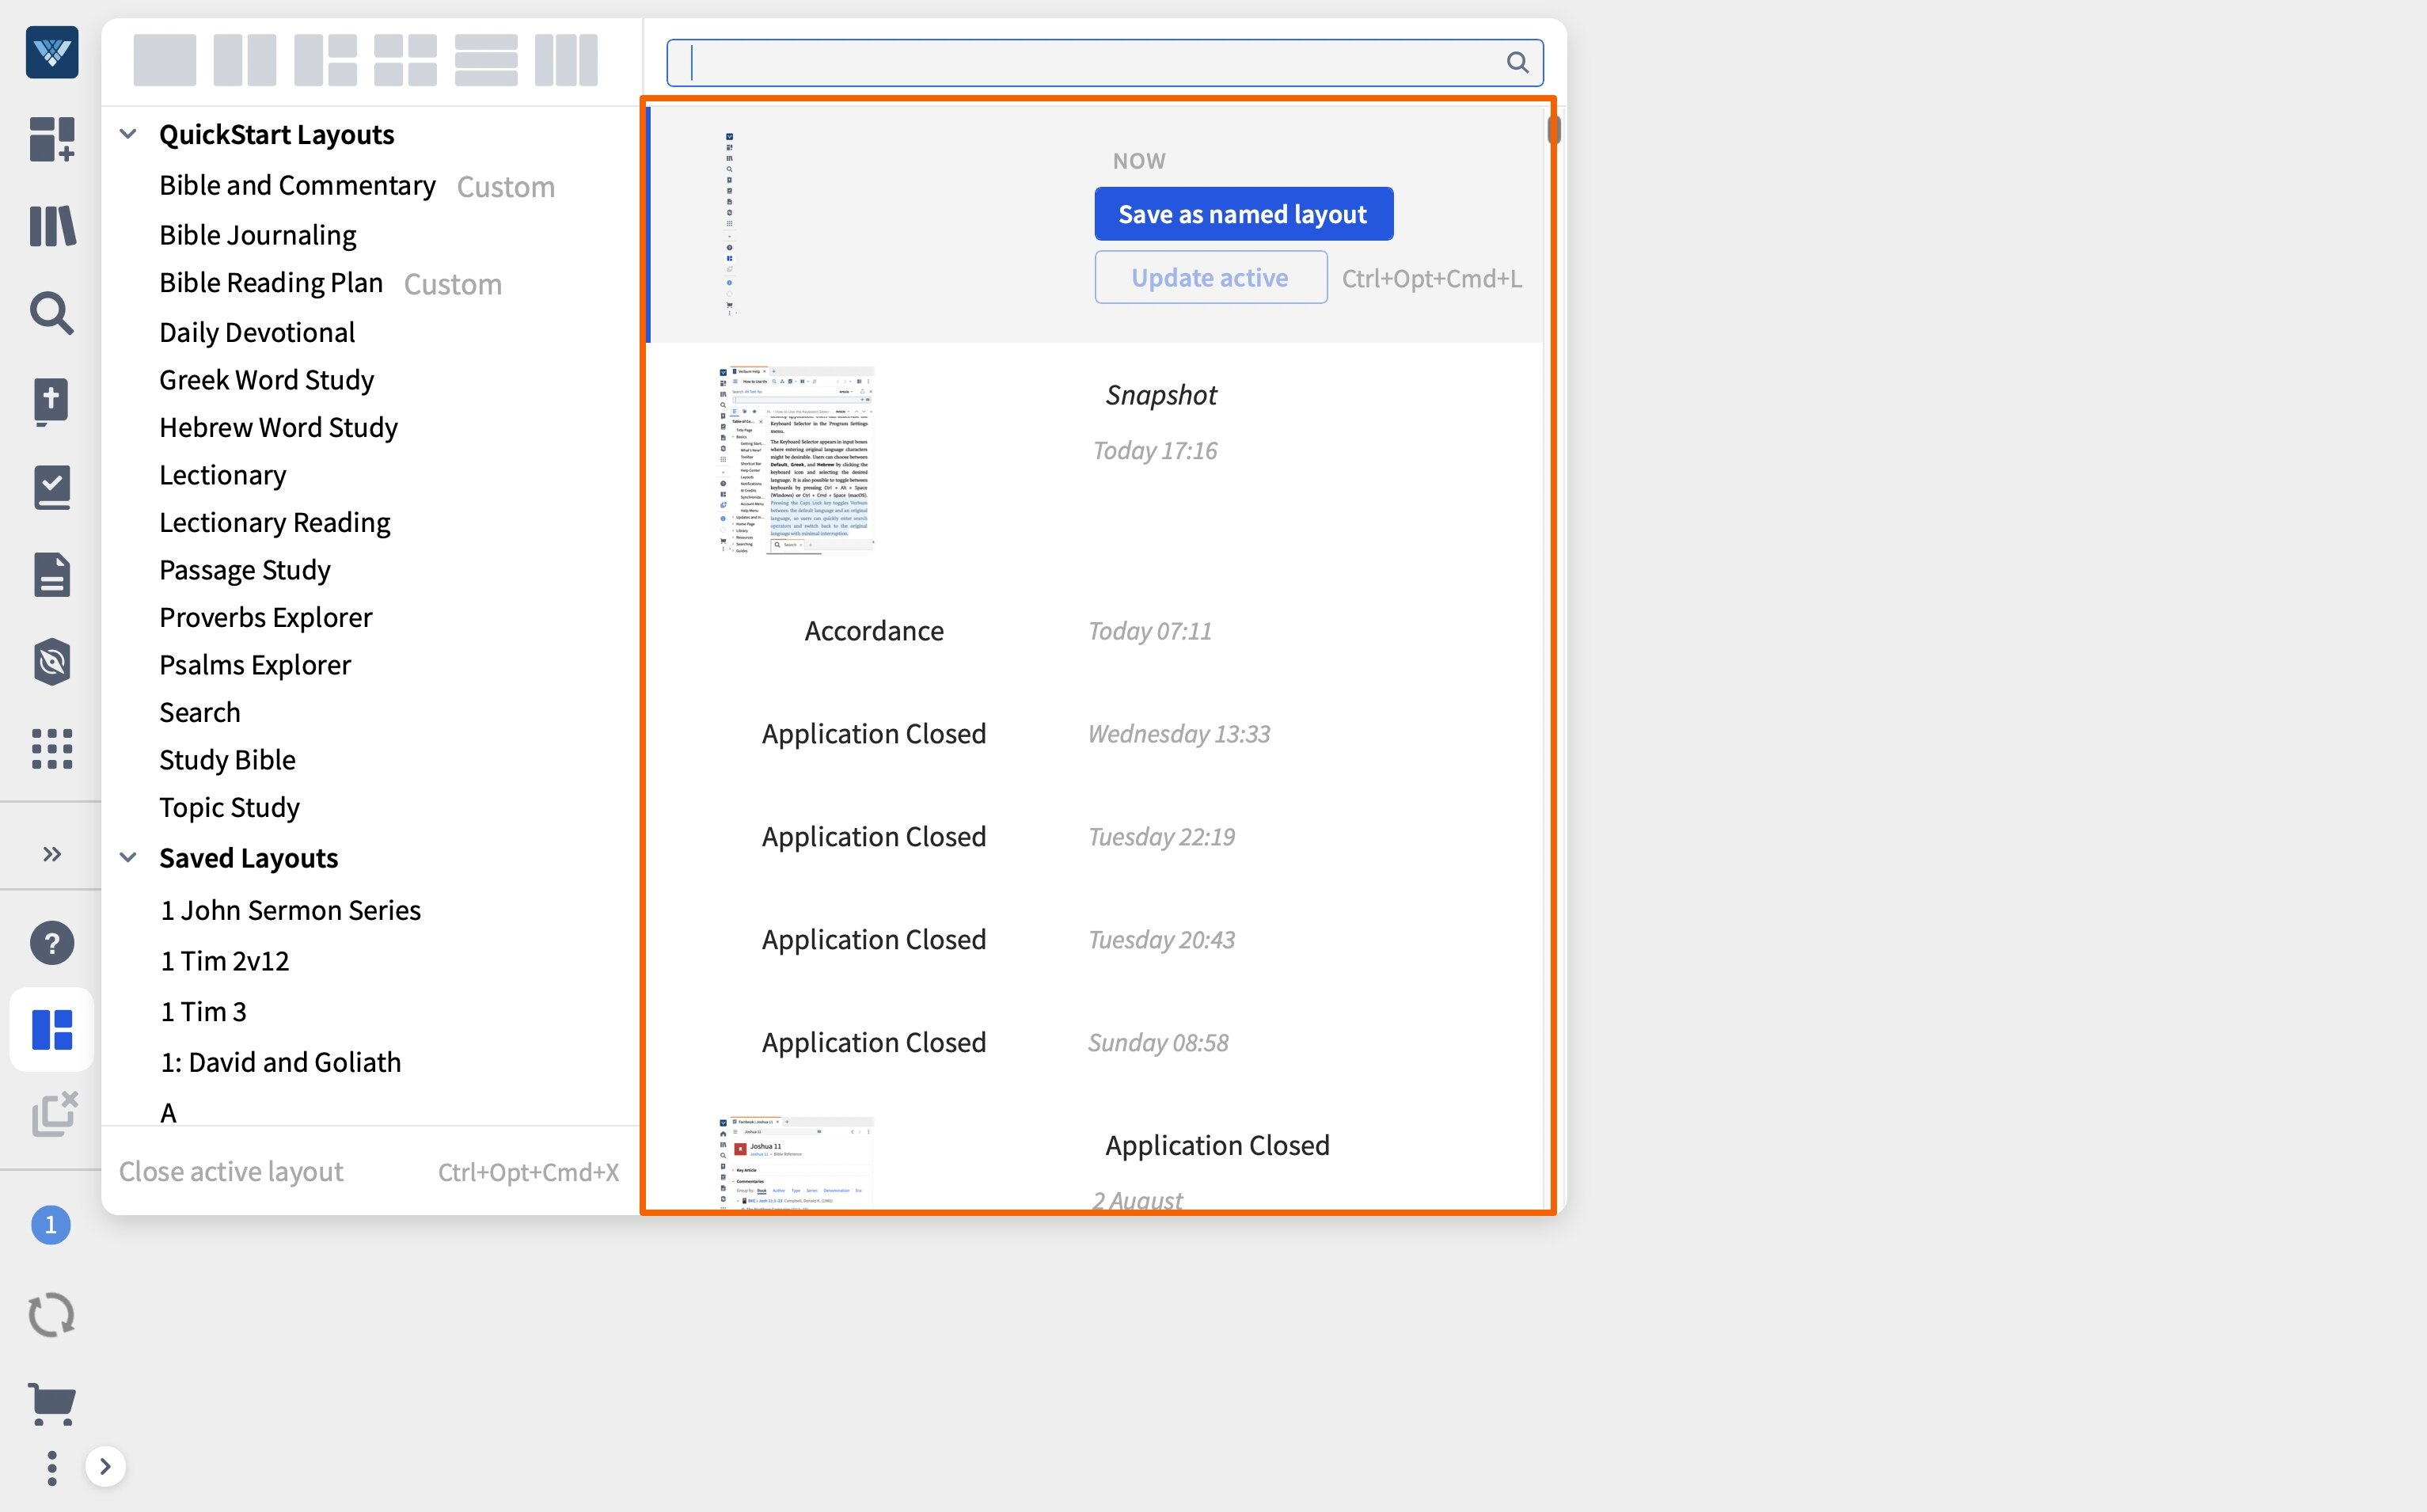Click Close active layout
The image size is (2427, 1512).
pyautogui.click(x=231, y=1172)
